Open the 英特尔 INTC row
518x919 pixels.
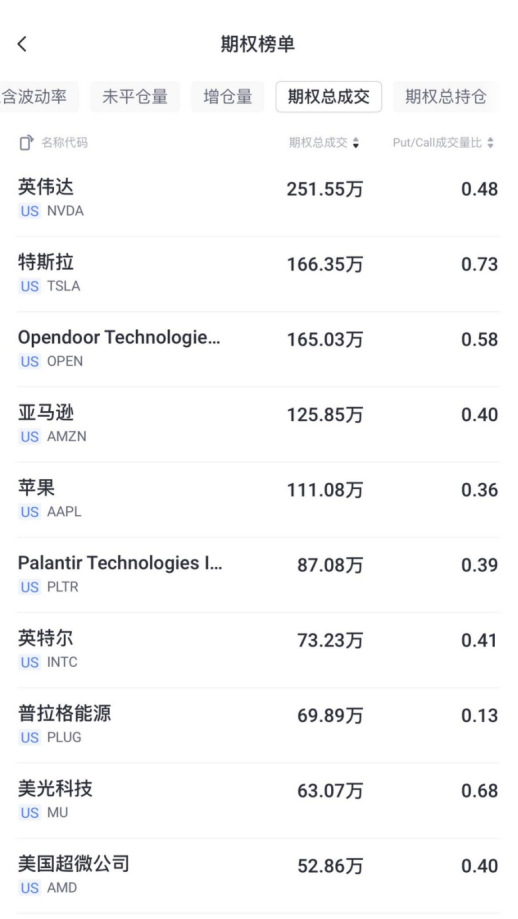258,651
